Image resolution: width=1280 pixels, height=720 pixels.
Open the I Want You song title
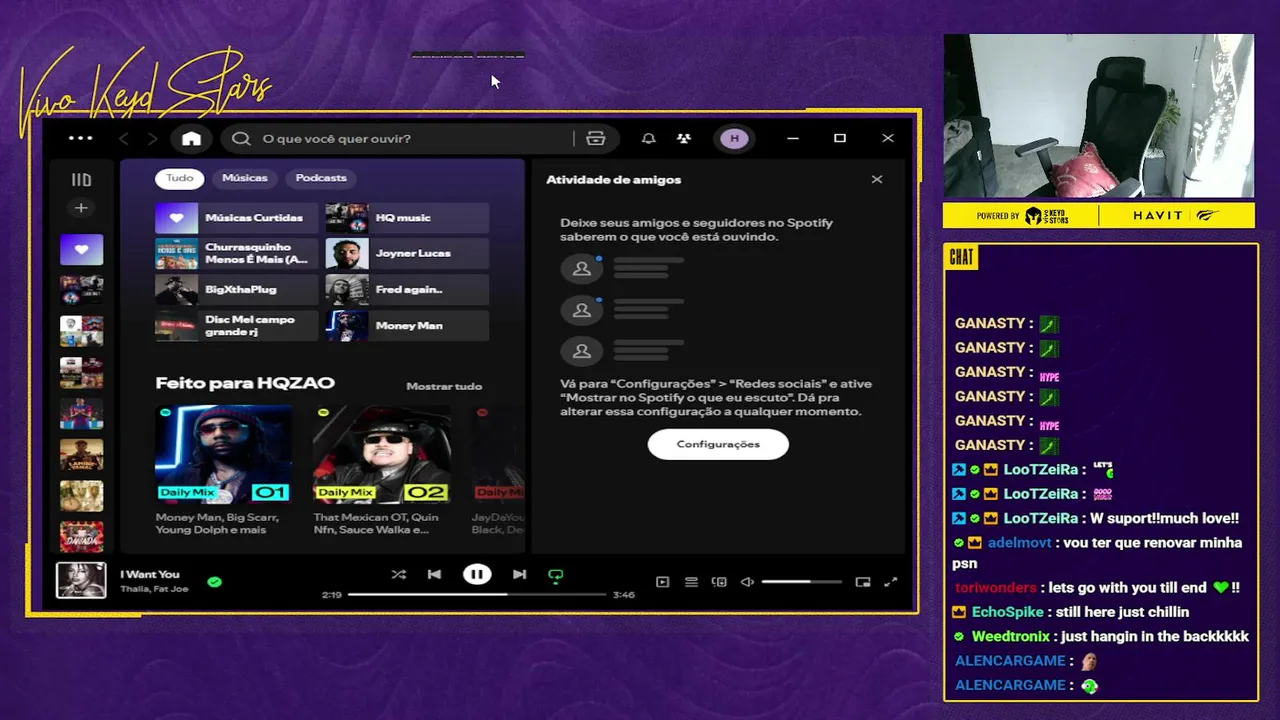click(x=150, y=574)
